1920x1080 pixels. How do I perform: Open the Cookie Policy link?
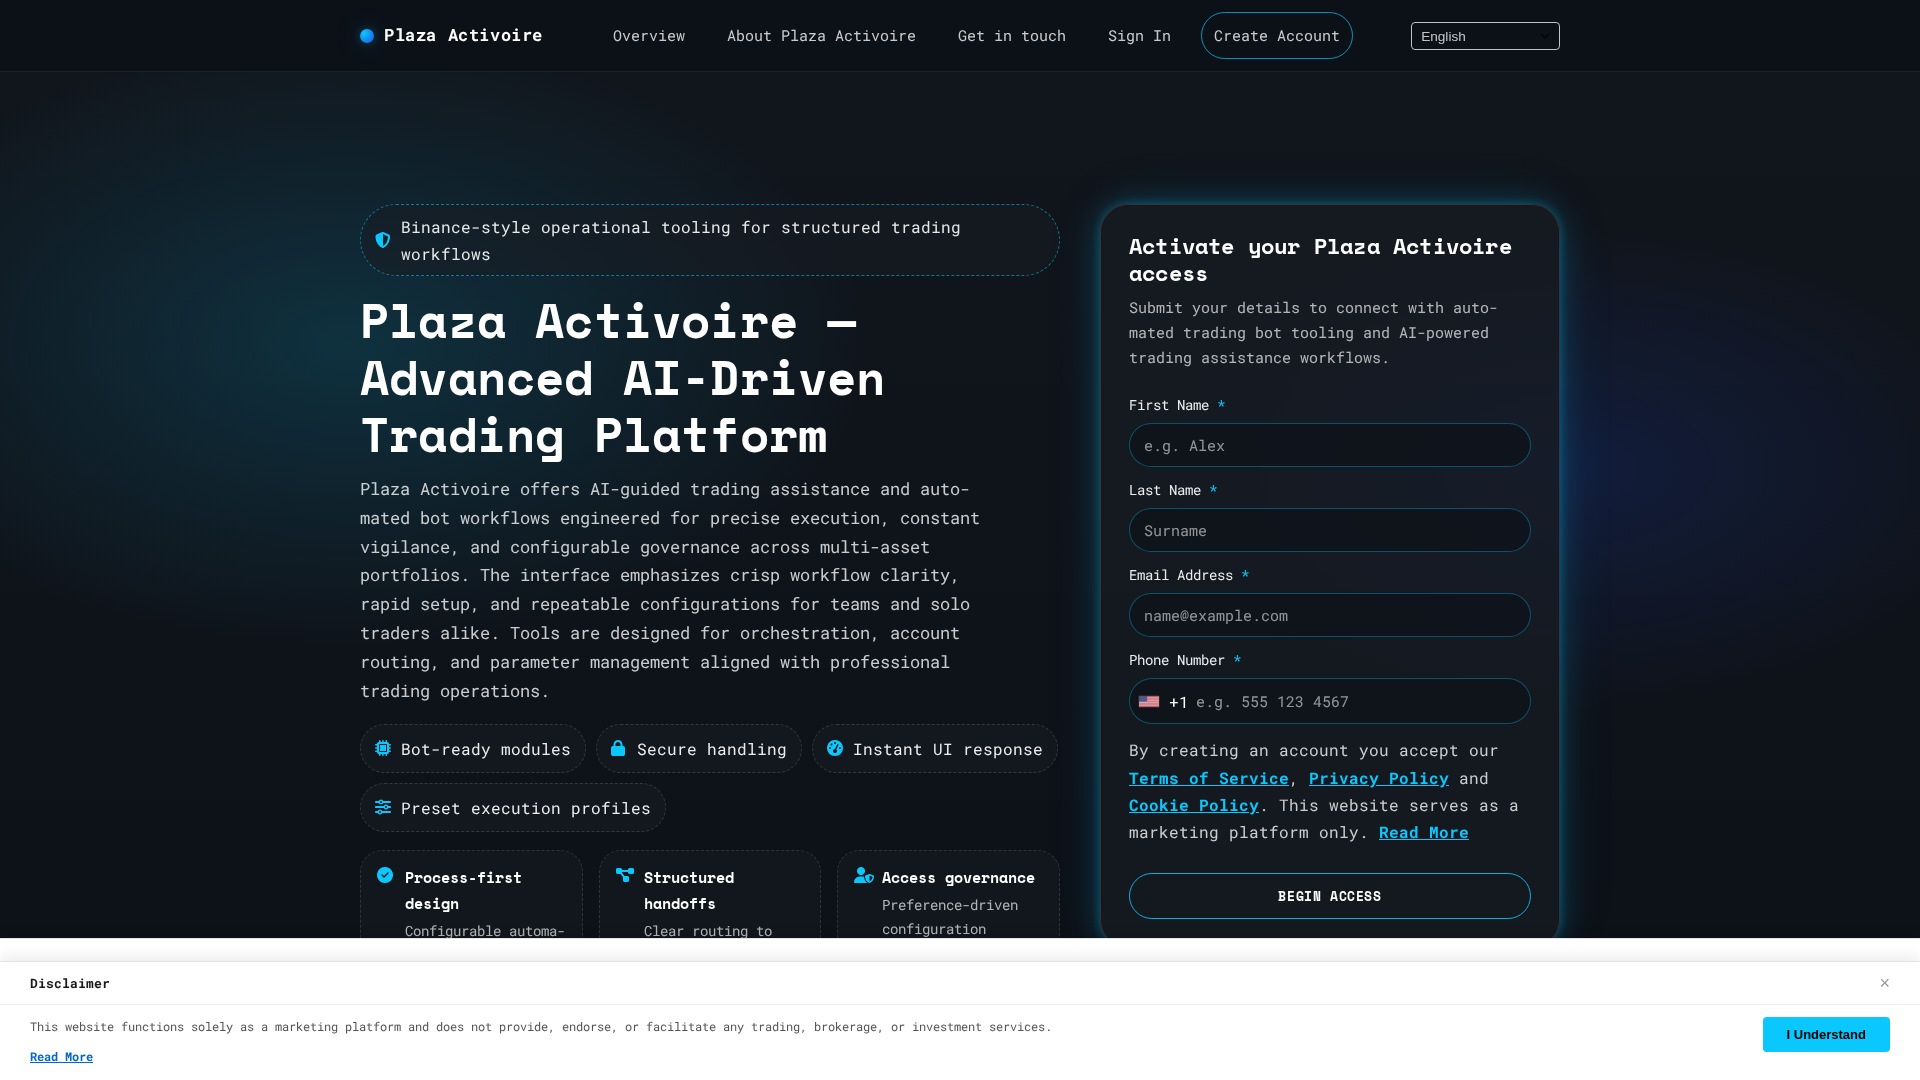pos(1194,805)
